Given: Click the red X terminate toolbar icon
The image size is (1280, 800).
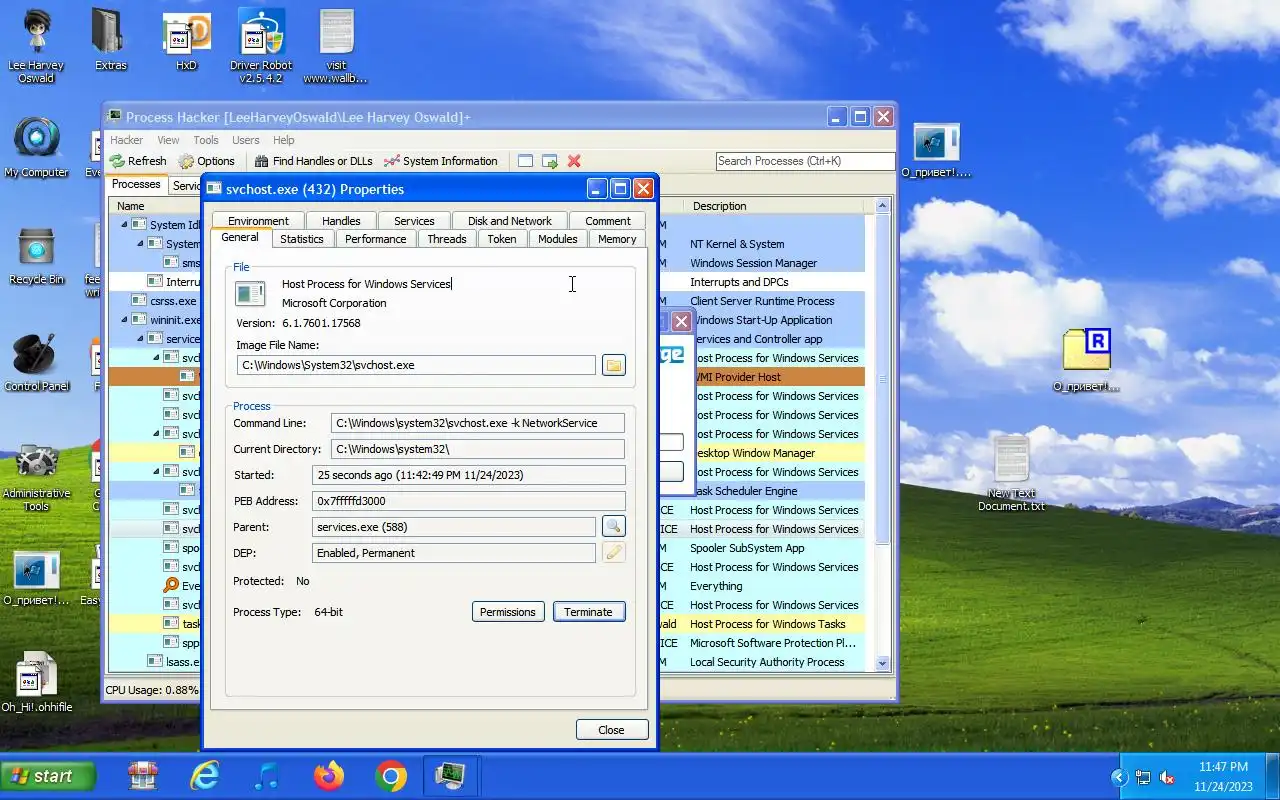Looking at the screenshot, I should [574, 161].
